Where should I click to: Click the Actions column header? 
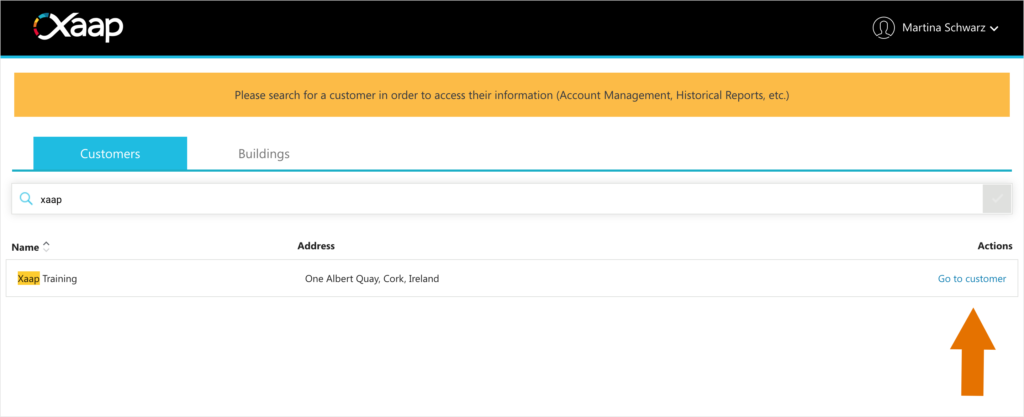[x=995, y=246]
